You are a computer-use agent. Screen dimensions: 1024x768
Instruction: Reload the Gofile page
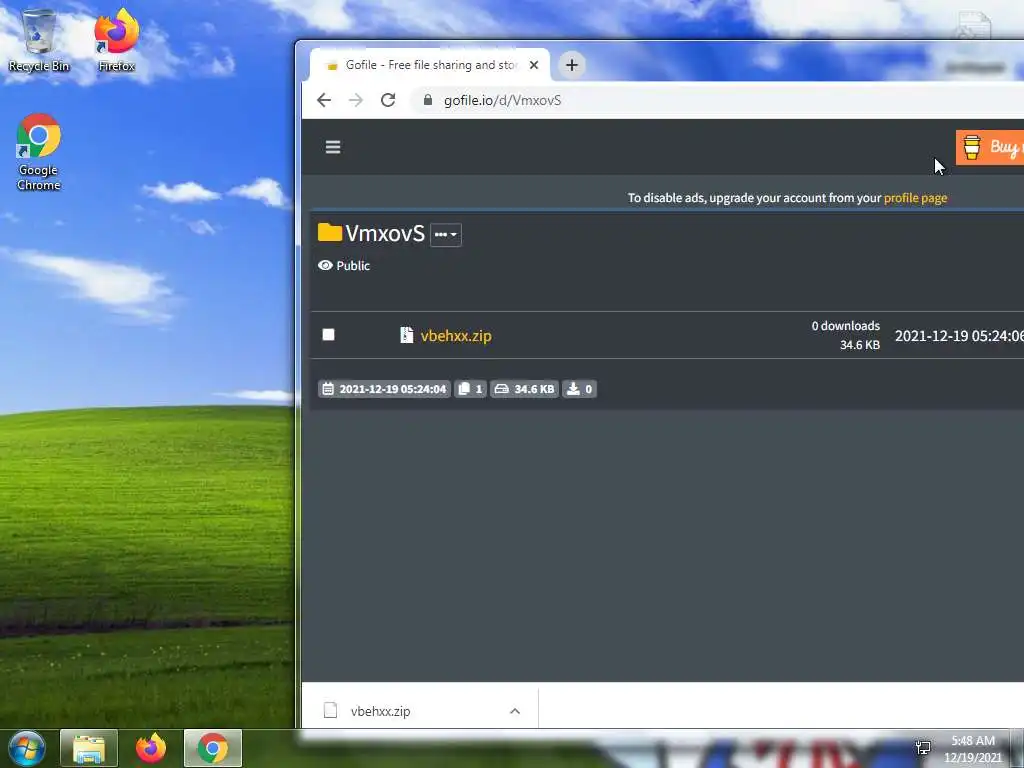[x=388, y=100]
